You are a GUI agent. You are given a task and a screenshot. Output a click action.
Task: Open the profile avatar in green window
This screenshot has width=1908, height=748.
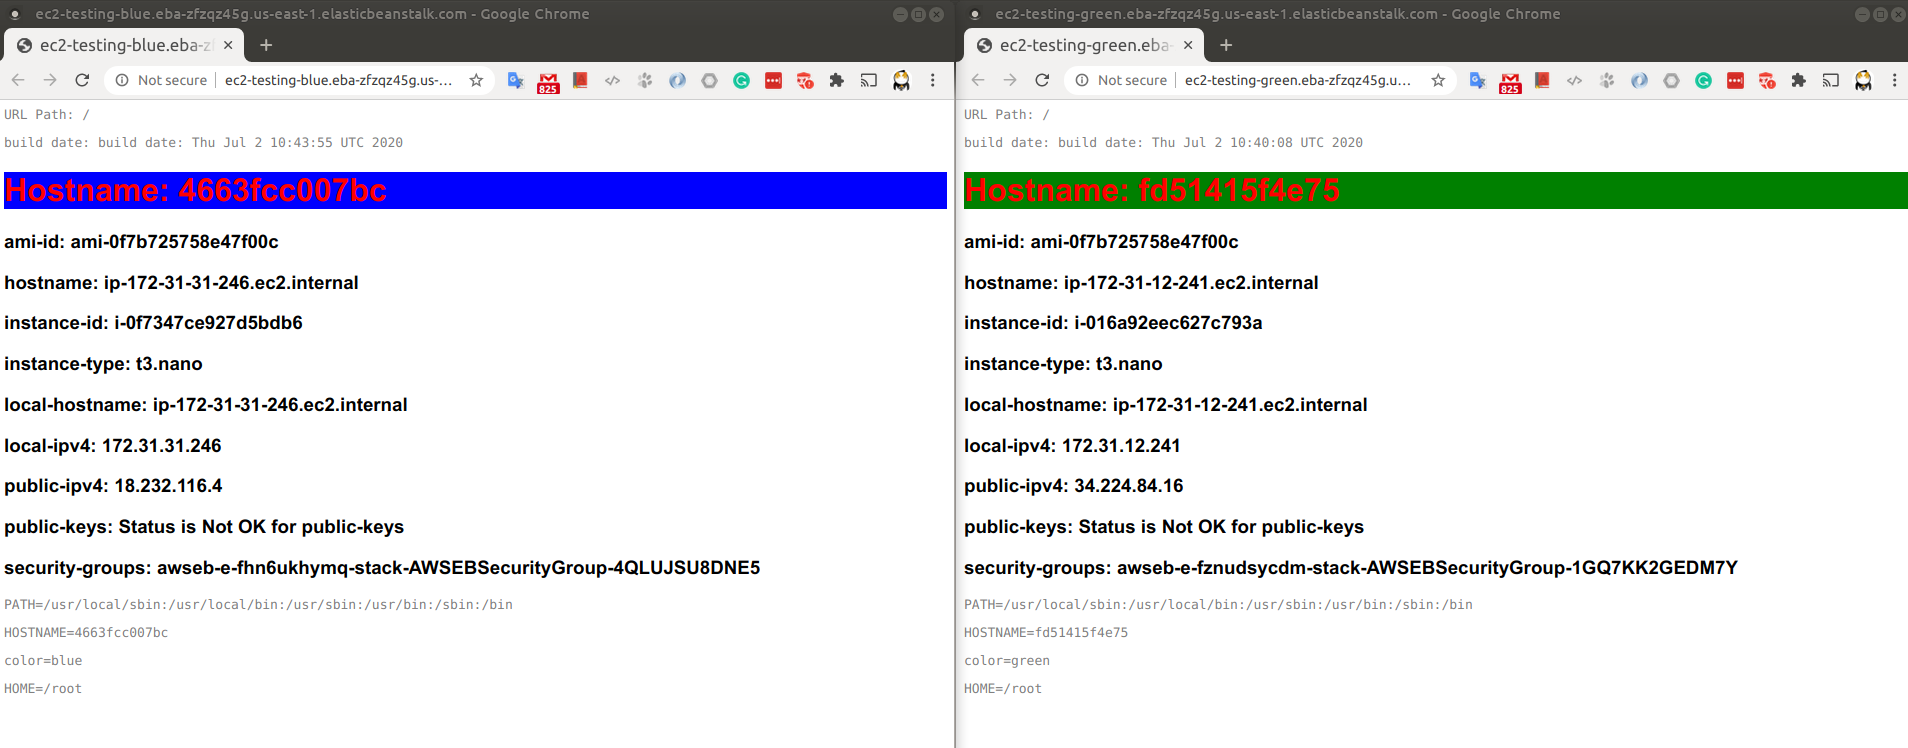pyautogui.click(x=1863, y=80)
